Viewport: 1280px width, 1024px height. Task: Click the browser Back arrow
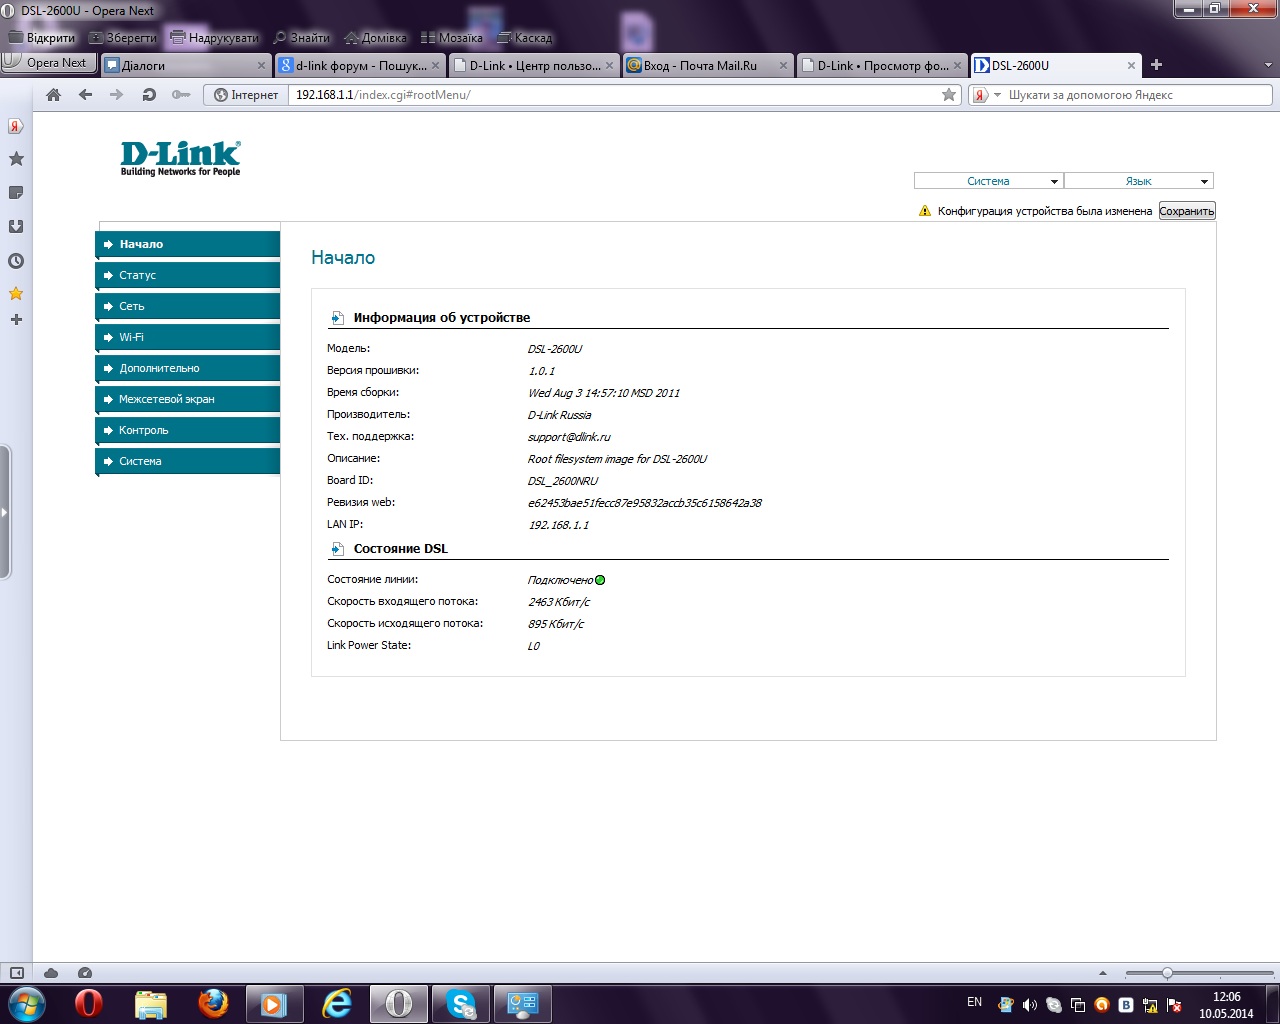click(x=85, y=95)
